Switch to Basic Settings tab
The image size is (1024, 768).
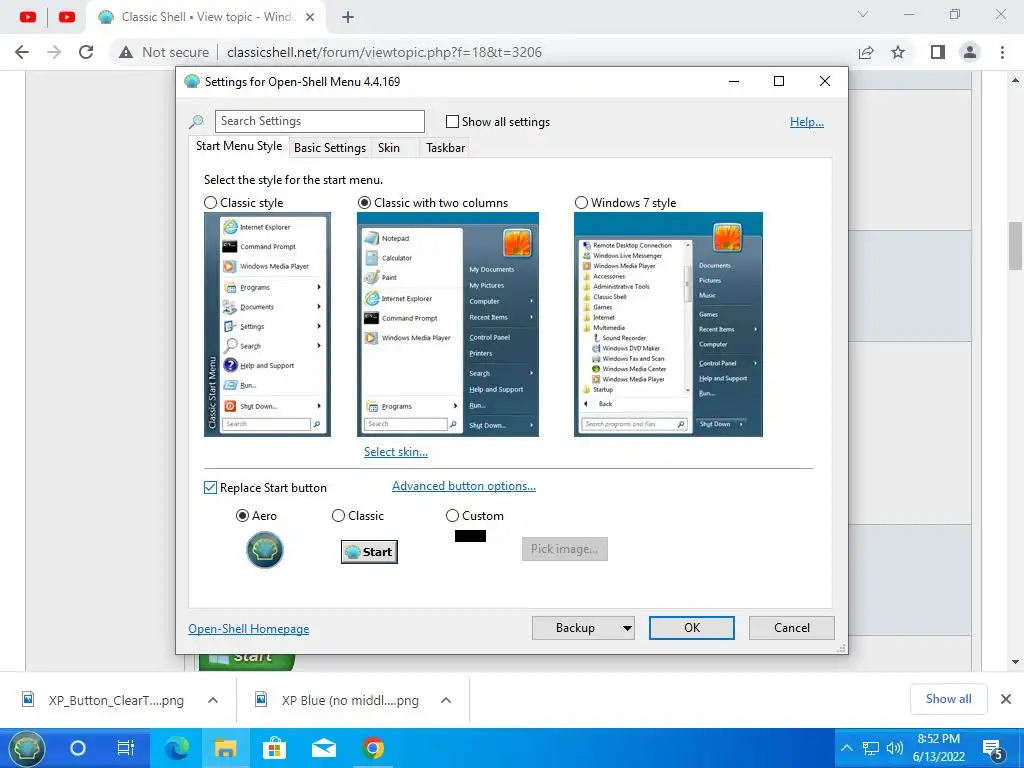pos(330,148)
